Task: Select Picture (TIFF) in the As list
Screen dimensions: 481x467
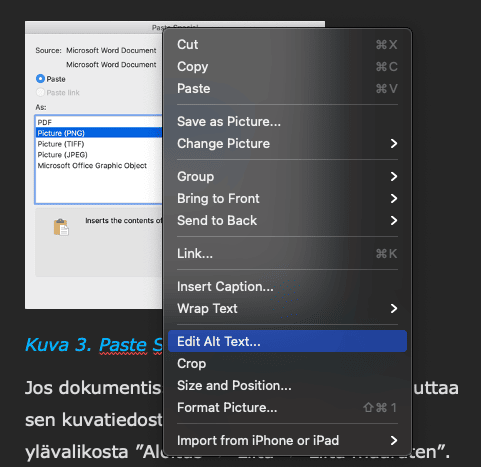Action: (99, 144)
